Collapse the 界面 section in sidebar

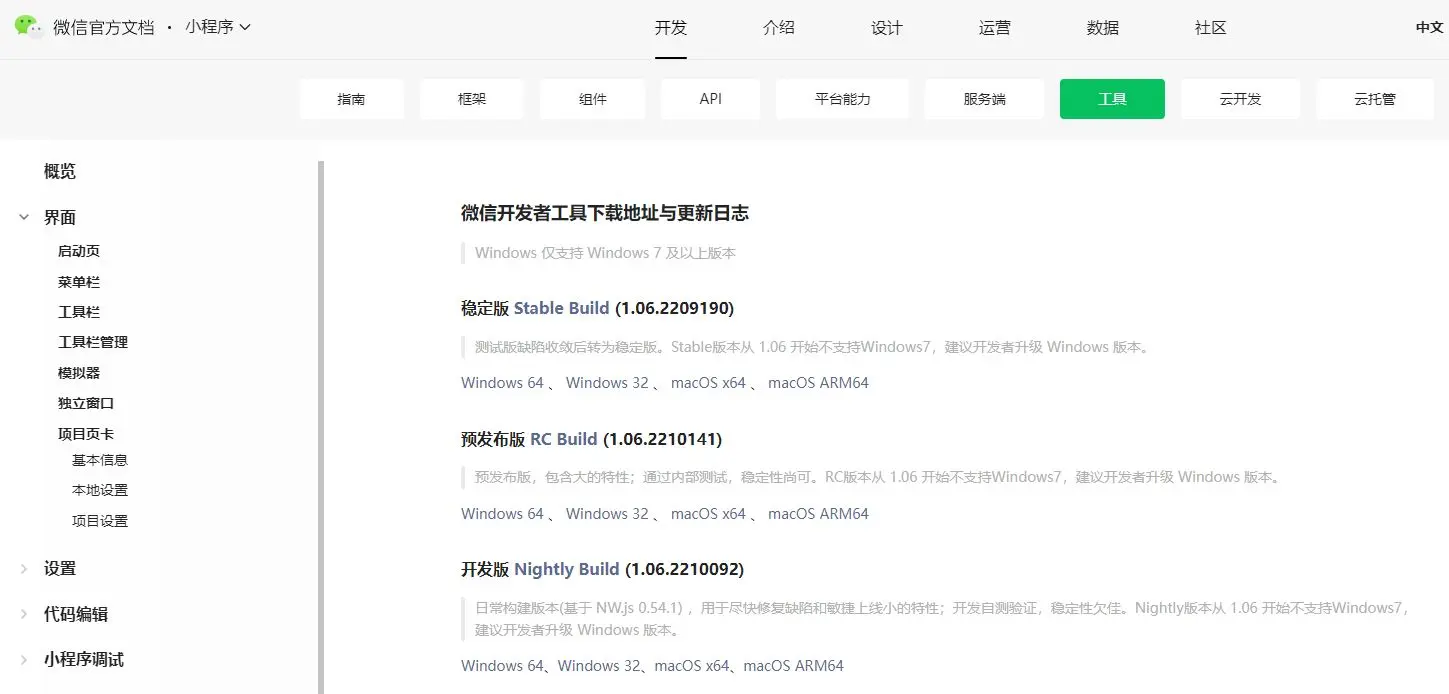point(23,216)
